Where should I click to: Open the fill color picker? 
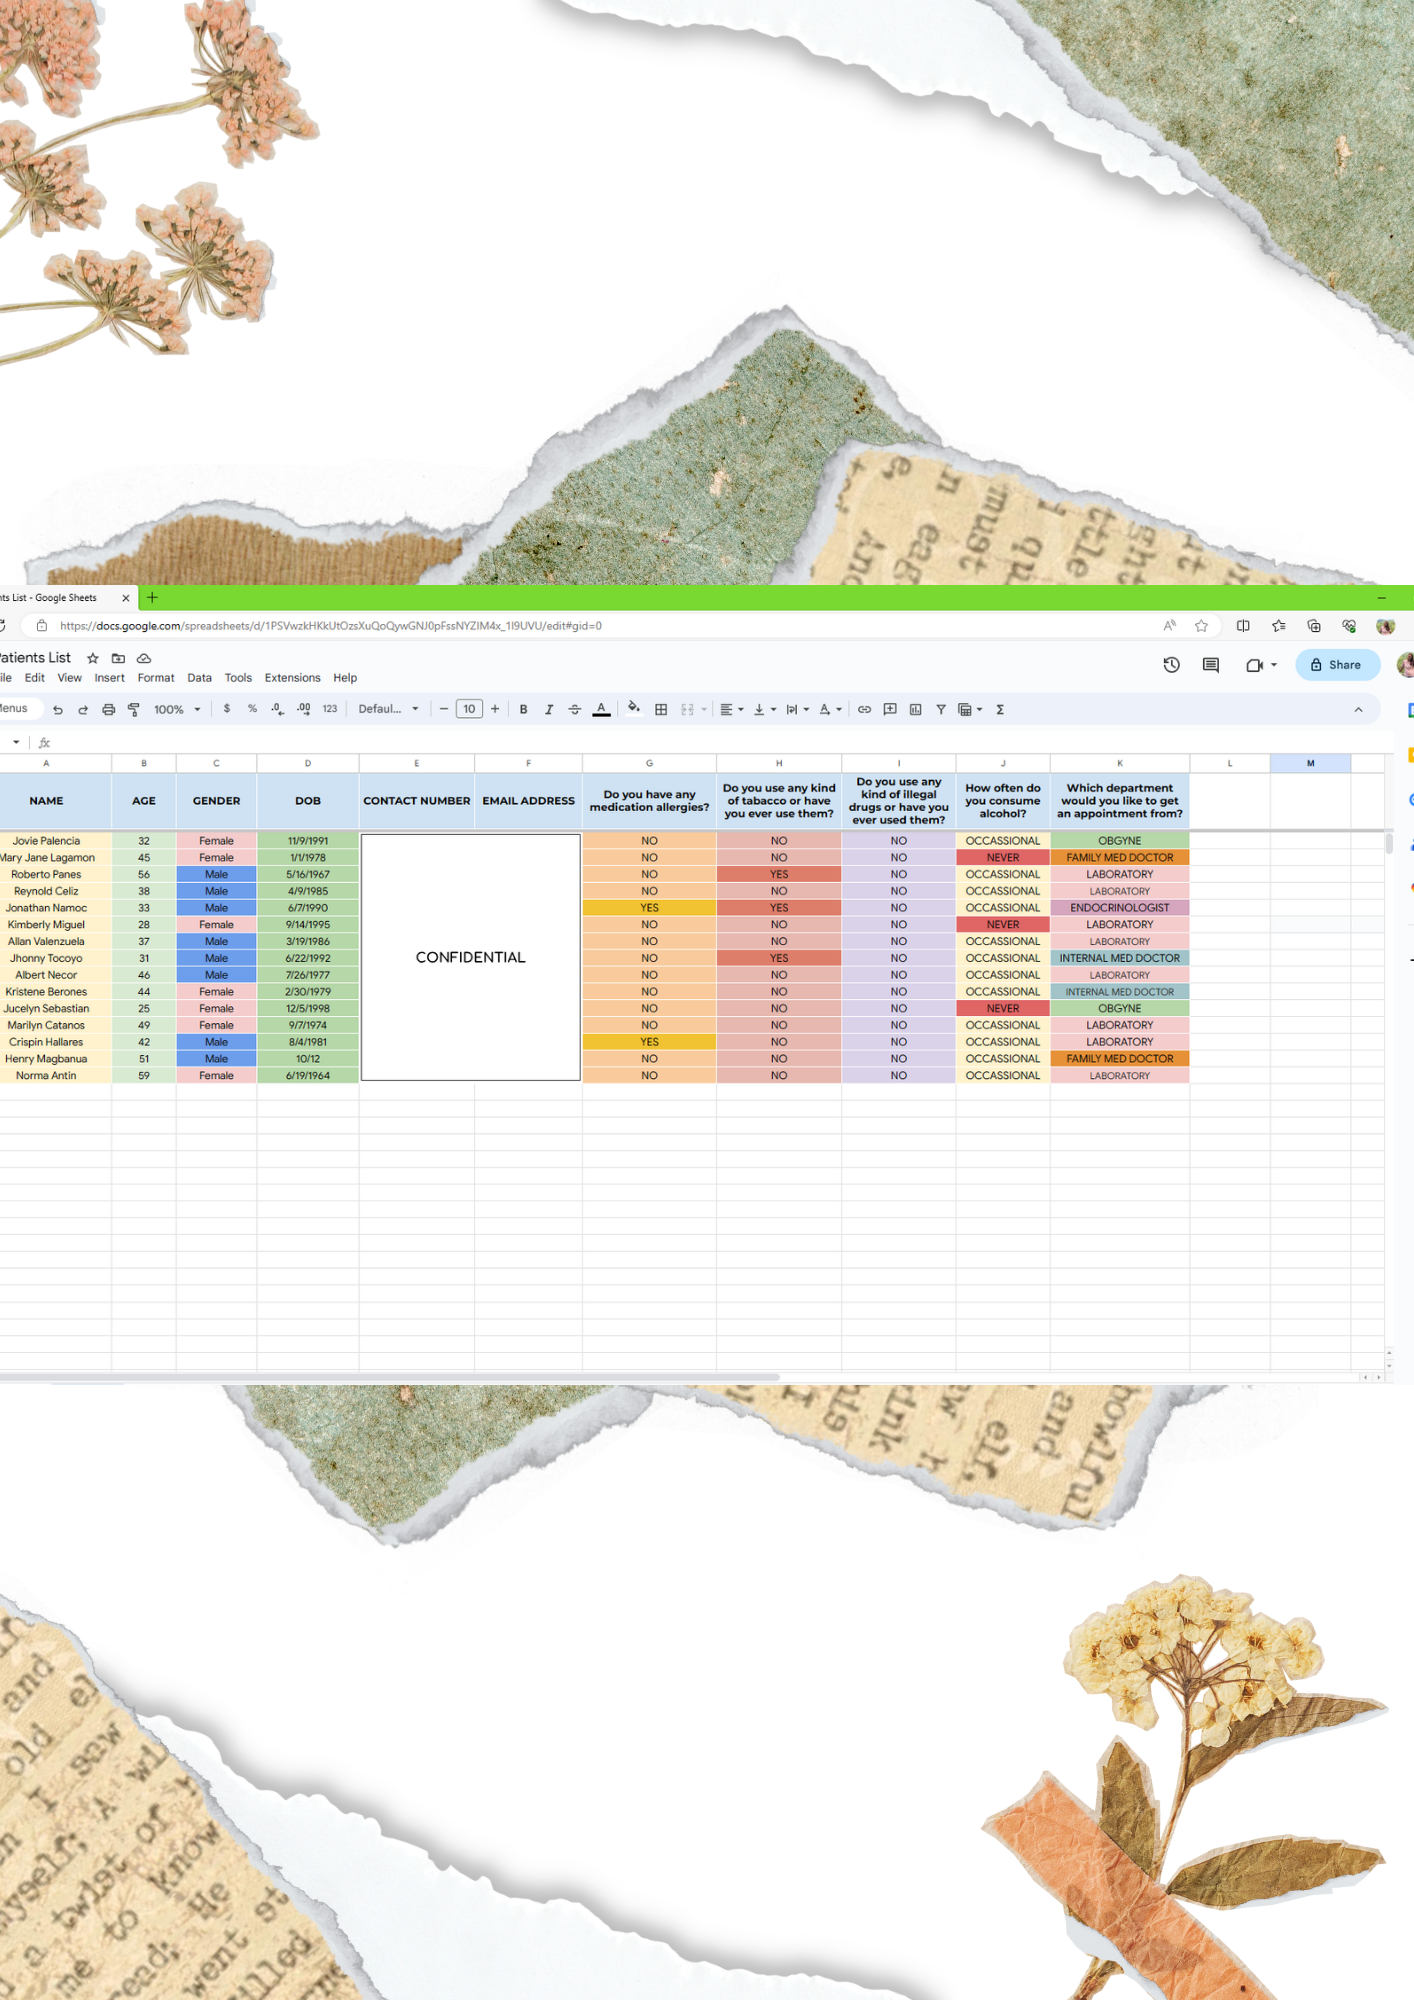click(634, 709)
